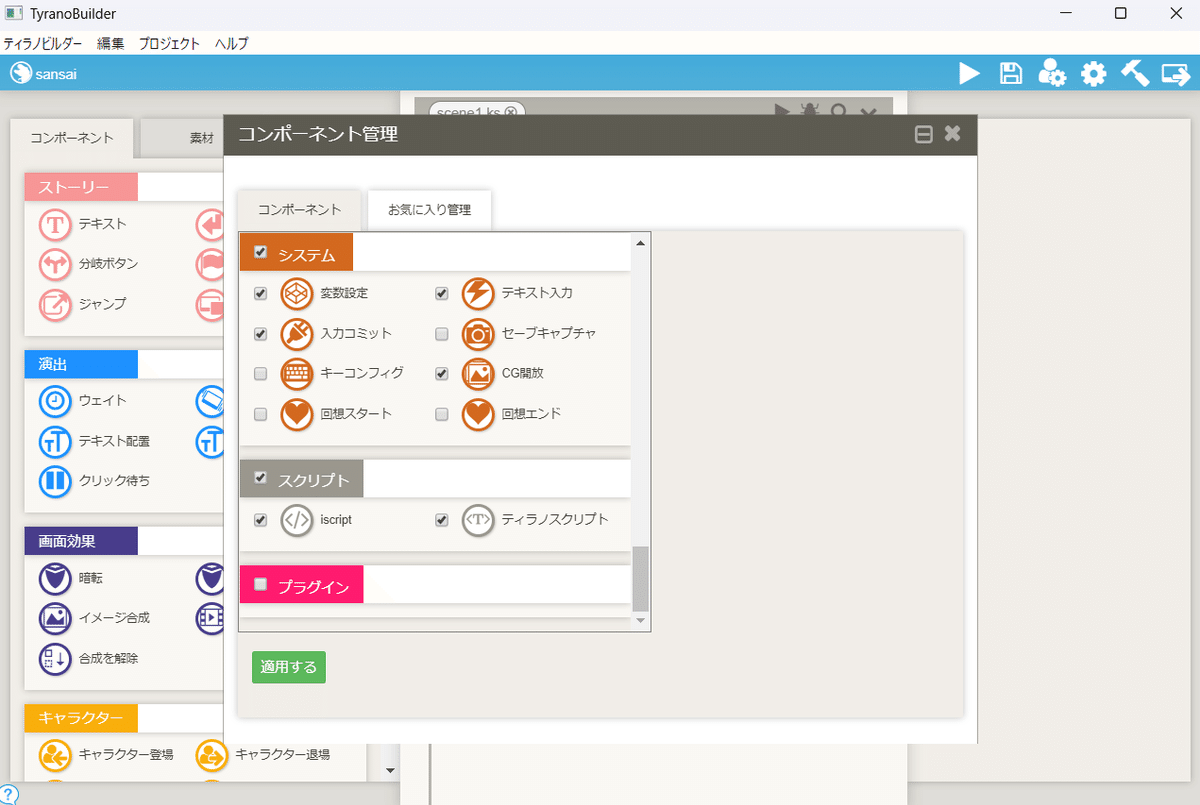Uncheck the テキスト入力 checkbox

pos(442,294)
